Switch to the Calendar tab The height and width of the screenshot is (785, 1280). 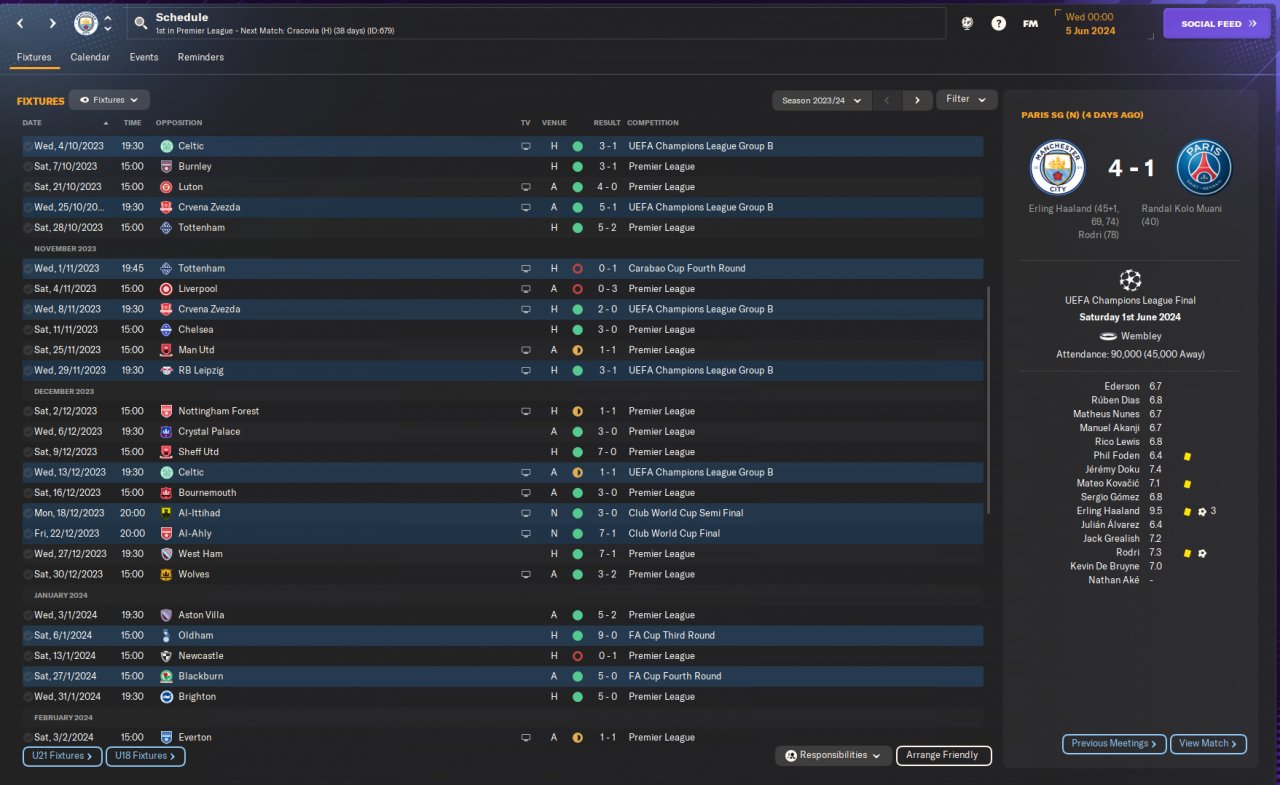click(x=90, y=58)
